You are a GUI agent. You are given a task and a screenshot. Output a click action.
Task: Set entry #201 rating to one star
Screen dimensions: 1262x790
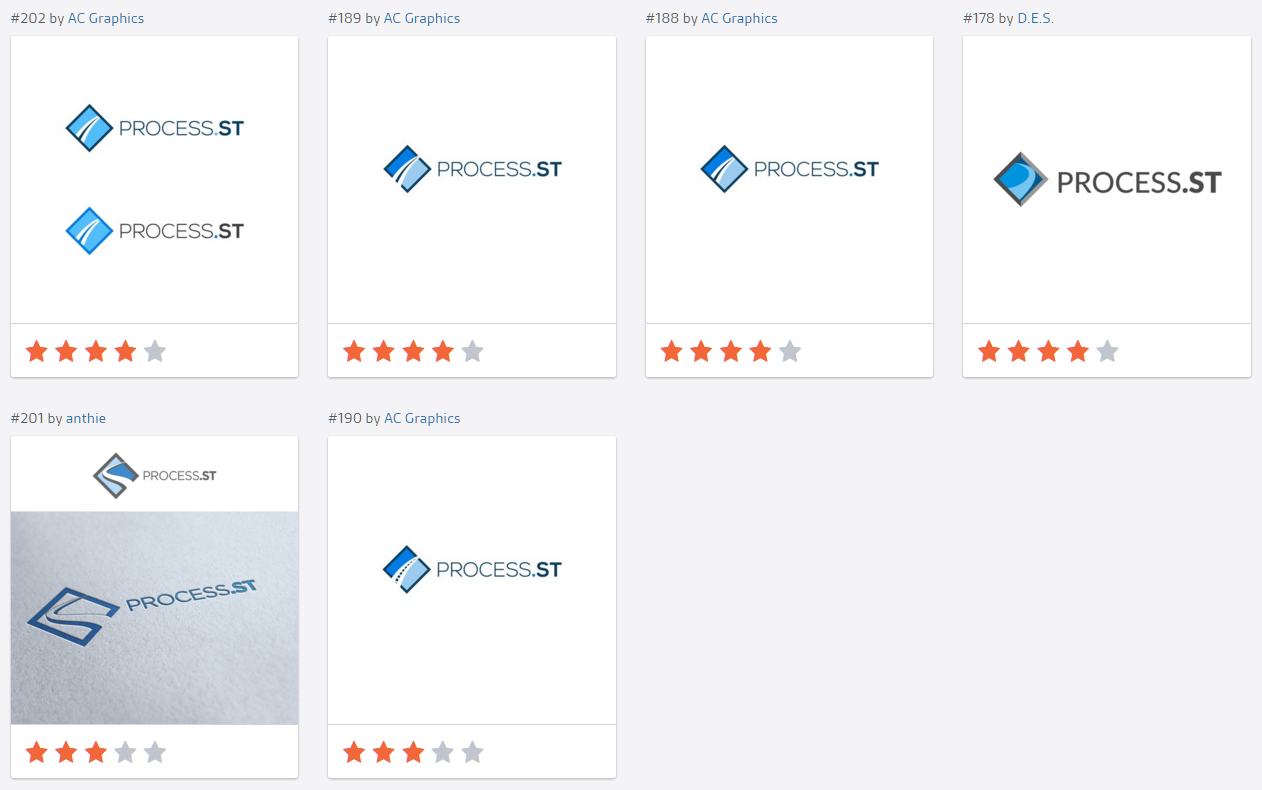(x=37, y=752)
